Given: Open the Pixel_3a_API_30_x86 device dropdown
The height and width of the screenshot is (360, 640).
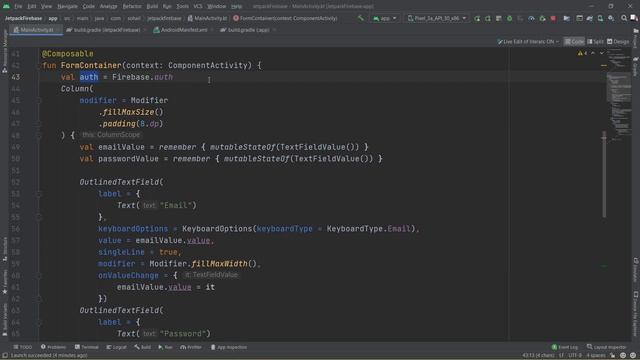Looking at the screenshot, I should click(437, 18).
